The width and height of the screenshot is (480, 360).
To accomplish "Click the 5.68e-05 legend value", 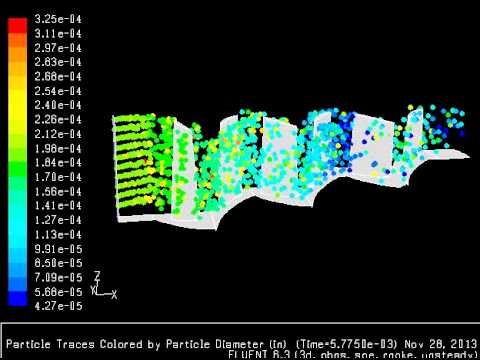I will tap(58, 292).
